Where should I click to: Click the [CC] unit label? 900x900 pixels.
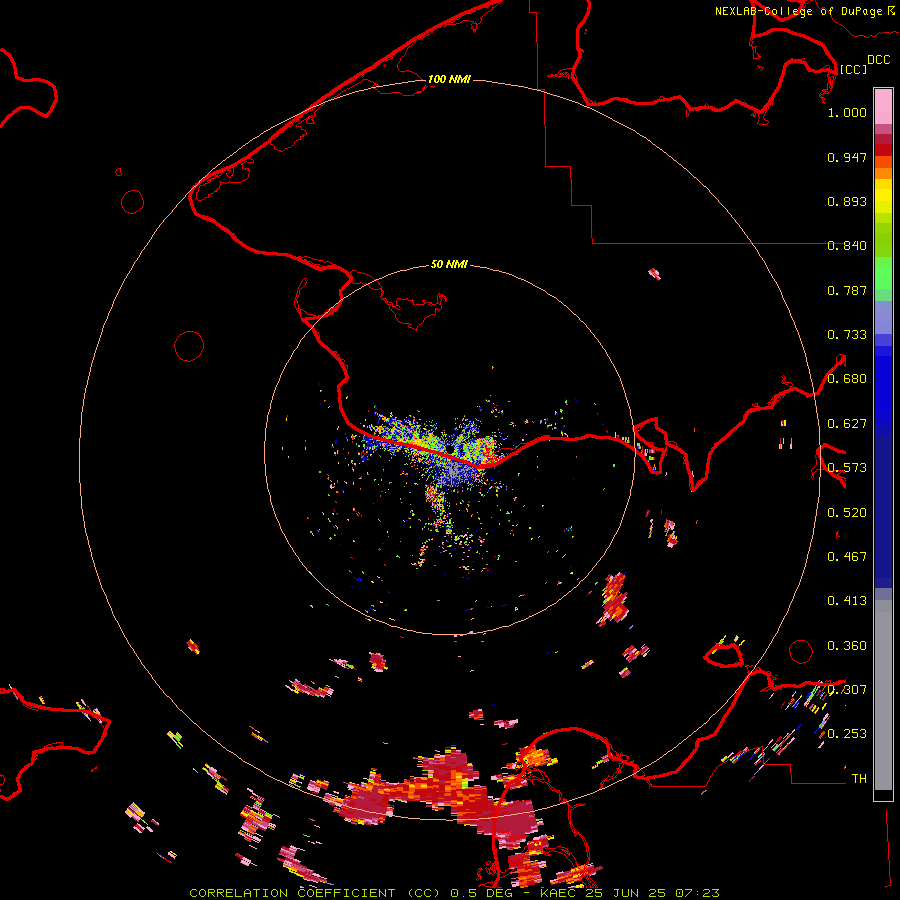click(x=853, y=69)
